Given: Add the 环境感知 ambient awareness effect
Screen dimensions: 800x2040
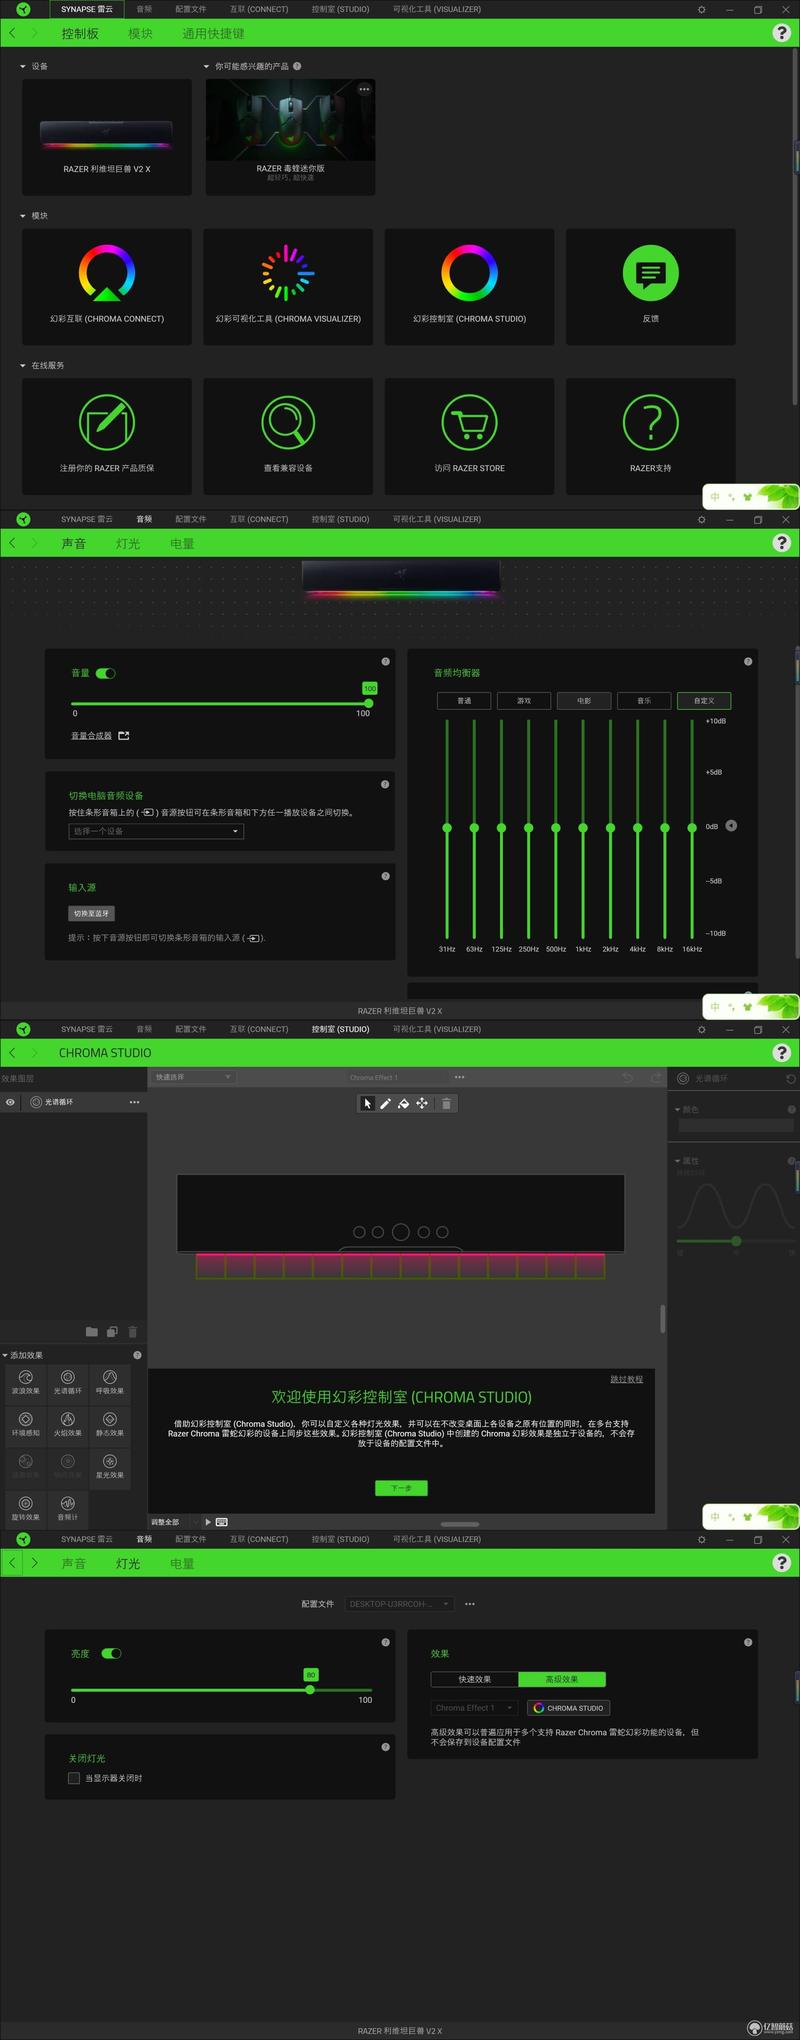Looking at the screenshot, I should click(26, 1425).
